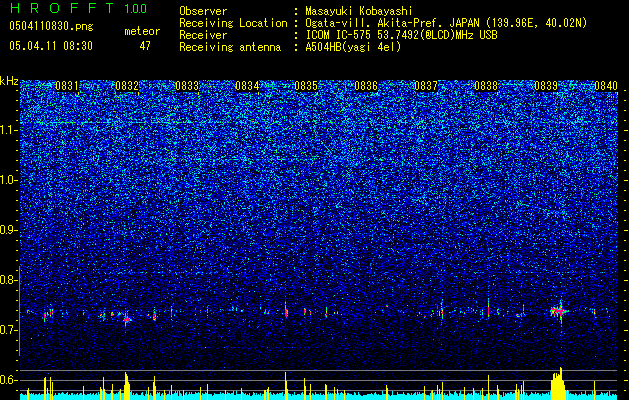Click the Observer label

[203, 11]
